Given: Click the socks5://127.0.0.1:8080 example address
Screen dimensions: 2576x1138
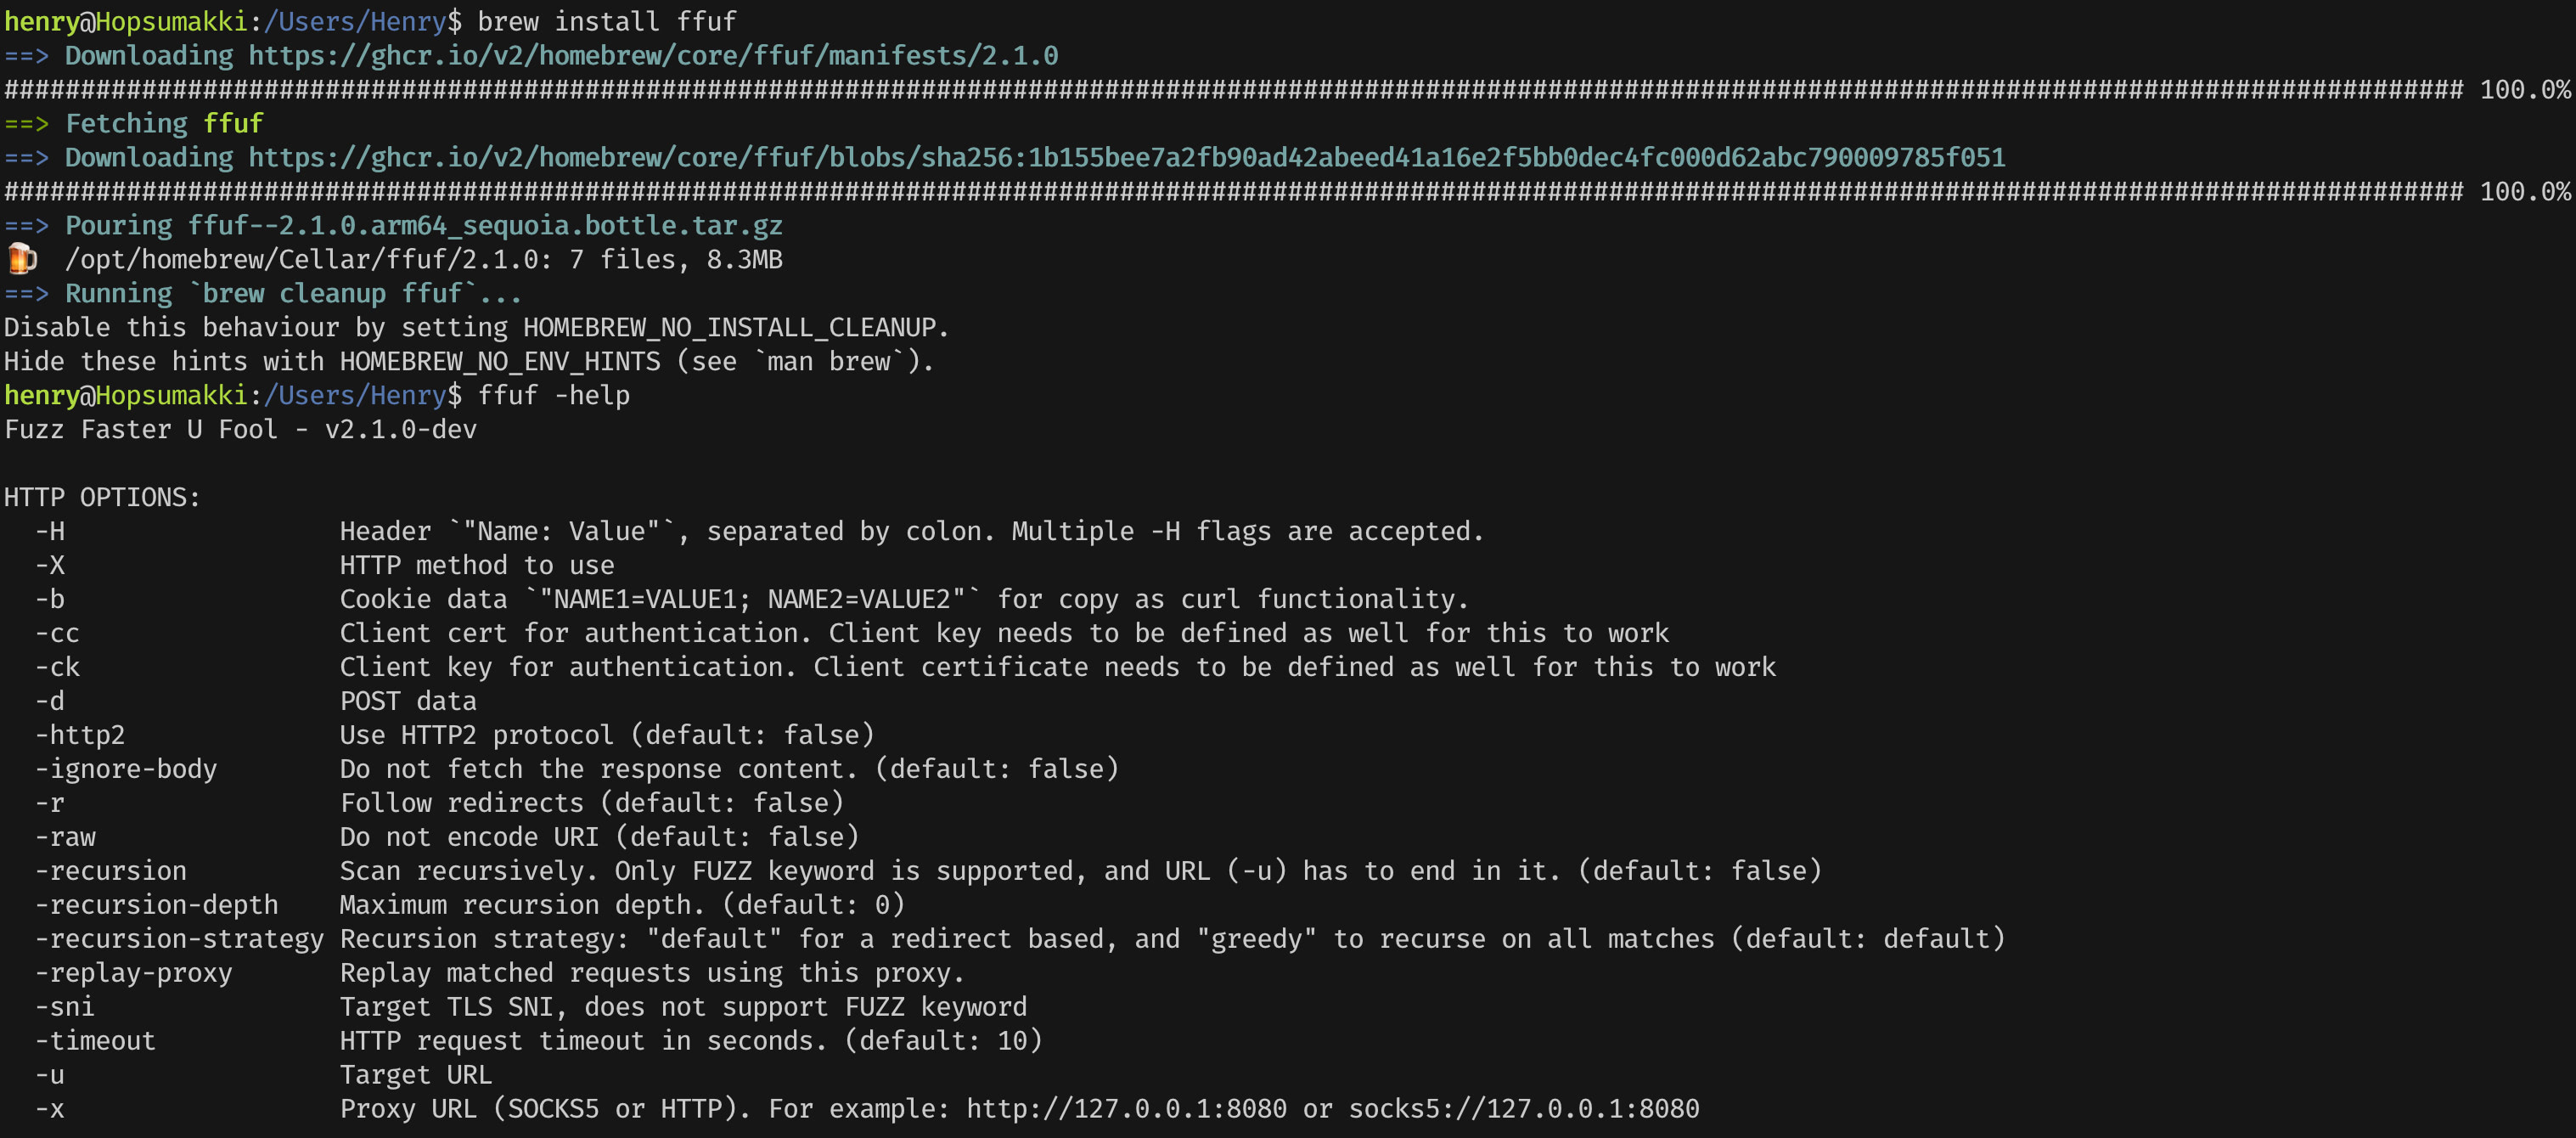Looking at the screenshot, I should (1523, 1108).
